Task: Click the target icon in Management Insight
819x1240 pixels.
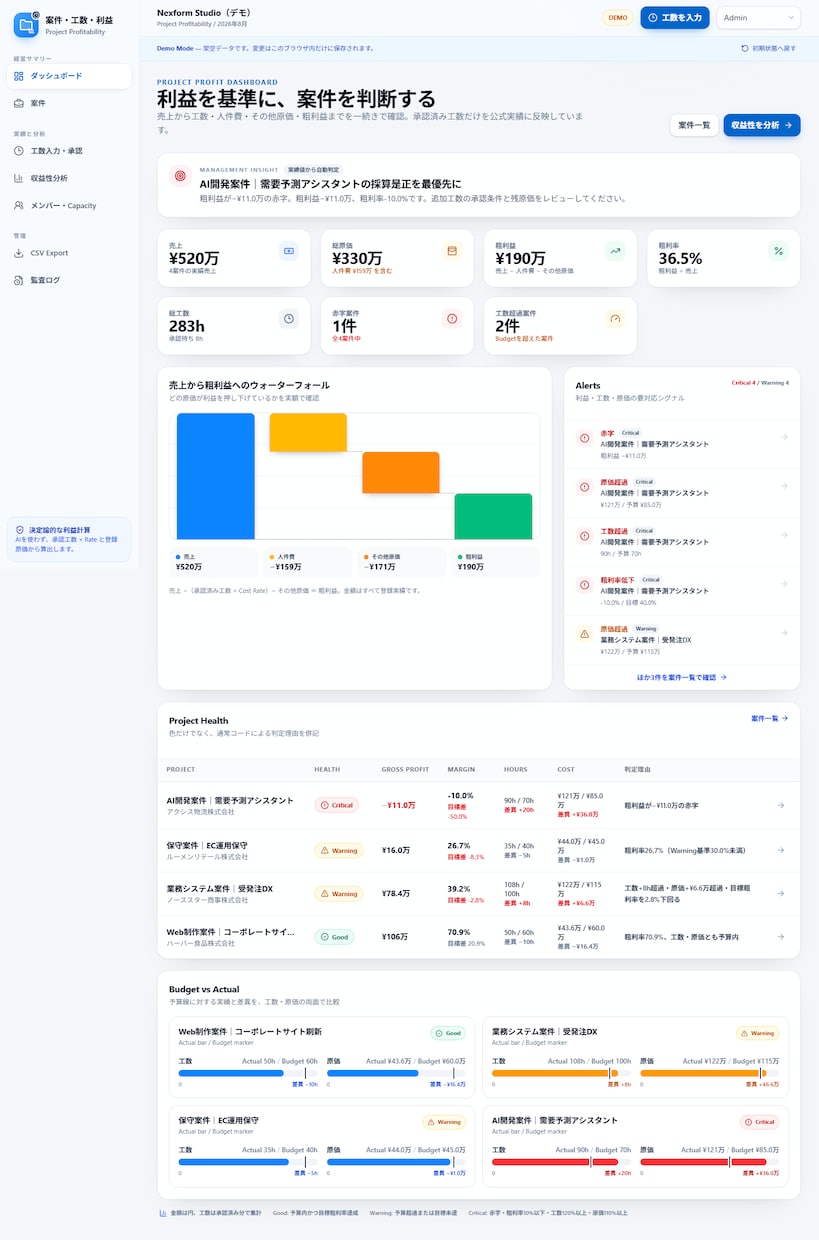Action: click(180, 176)
